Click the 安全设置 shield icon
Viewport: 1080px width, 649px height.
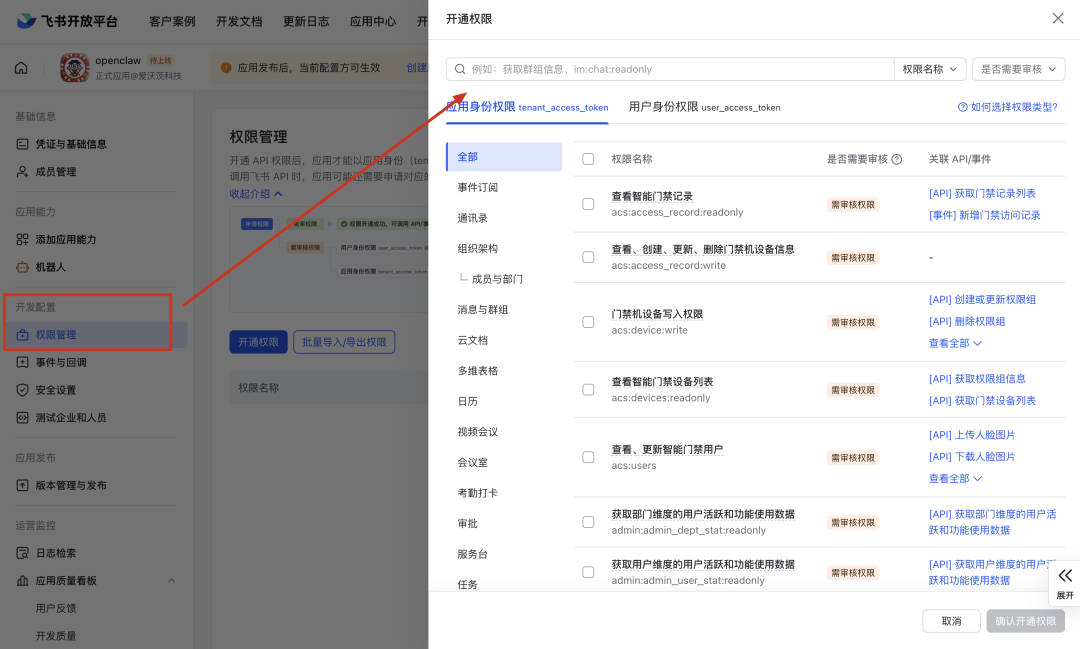pyautogui.click(x=22, y=390)
